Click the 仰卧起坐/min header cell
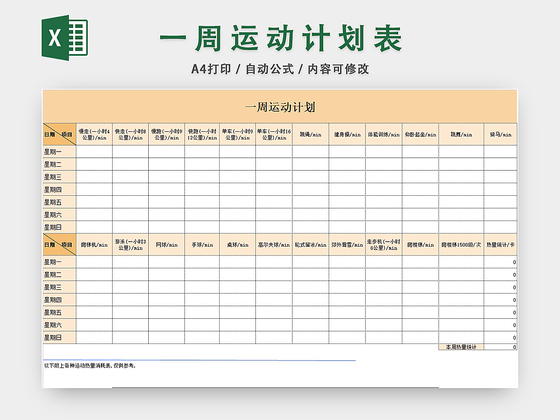 point(420,135)
